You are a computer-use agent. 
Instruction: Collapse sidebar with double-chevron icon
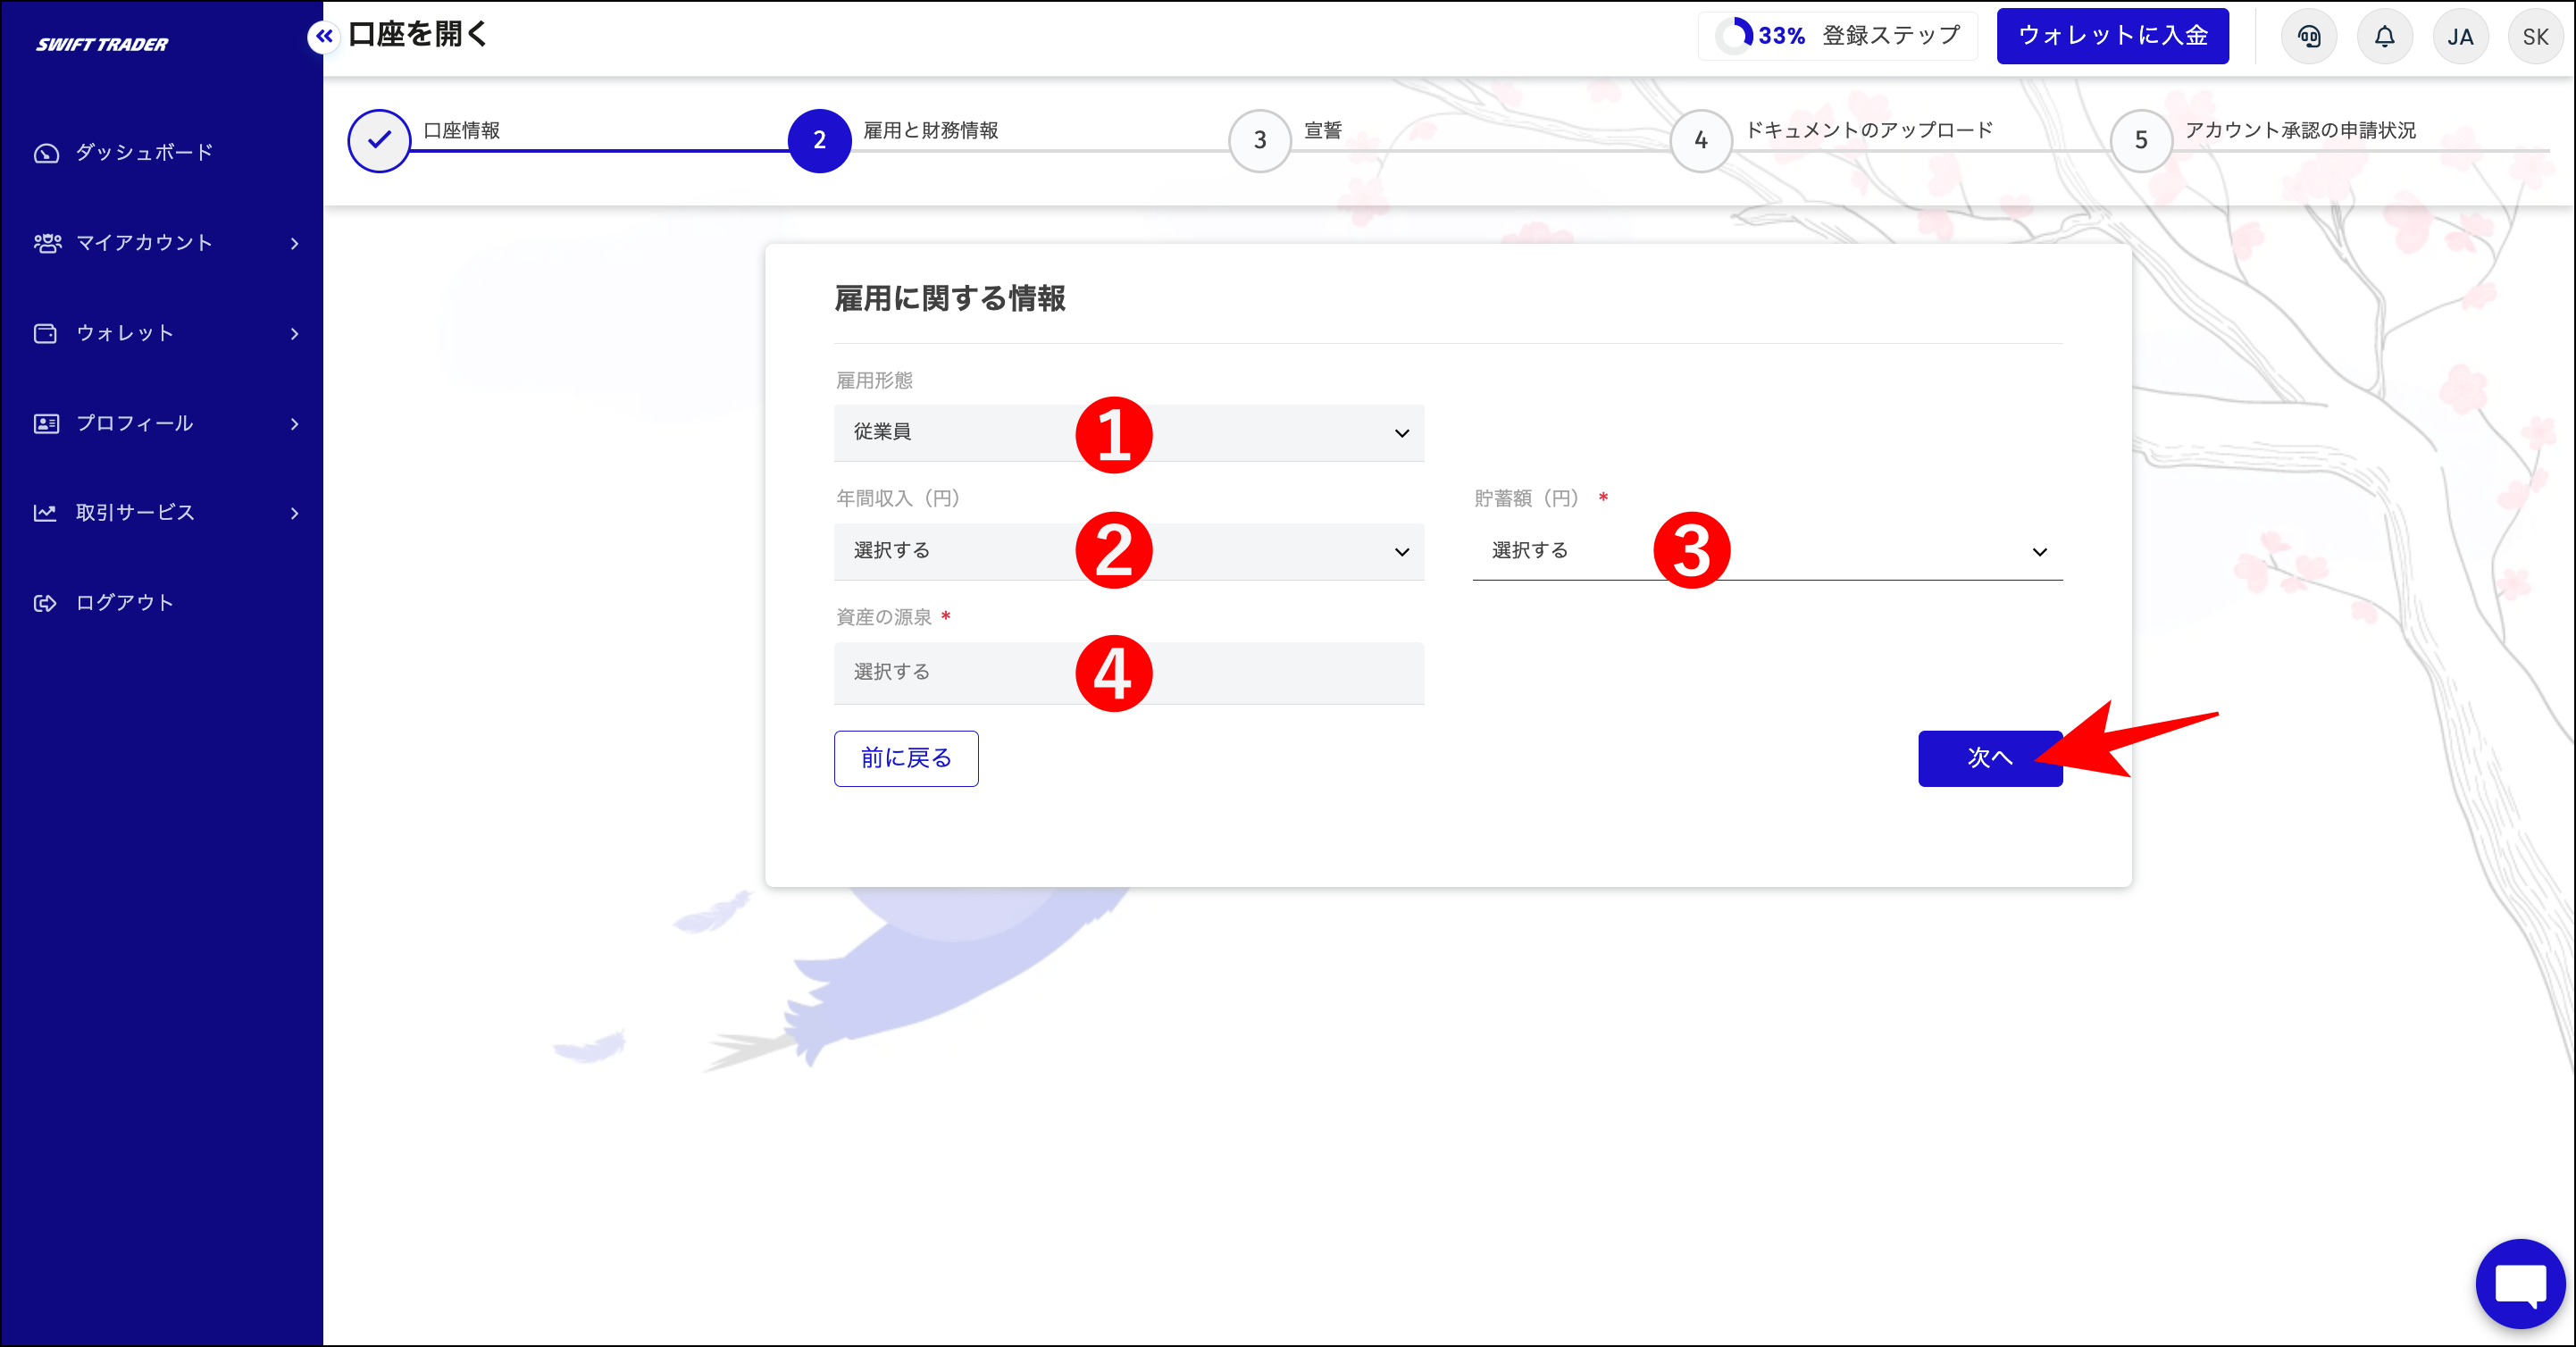[x=323, y=37]
